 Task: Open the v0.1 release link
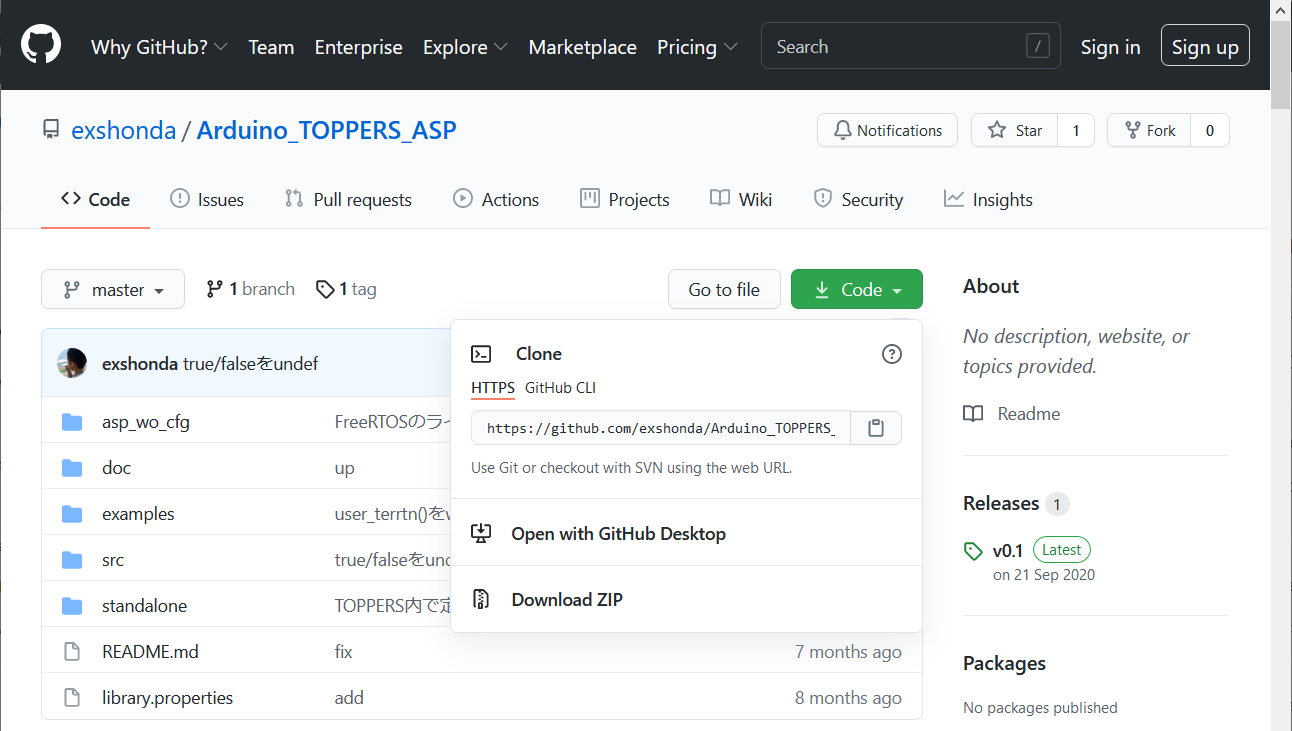1006,550
